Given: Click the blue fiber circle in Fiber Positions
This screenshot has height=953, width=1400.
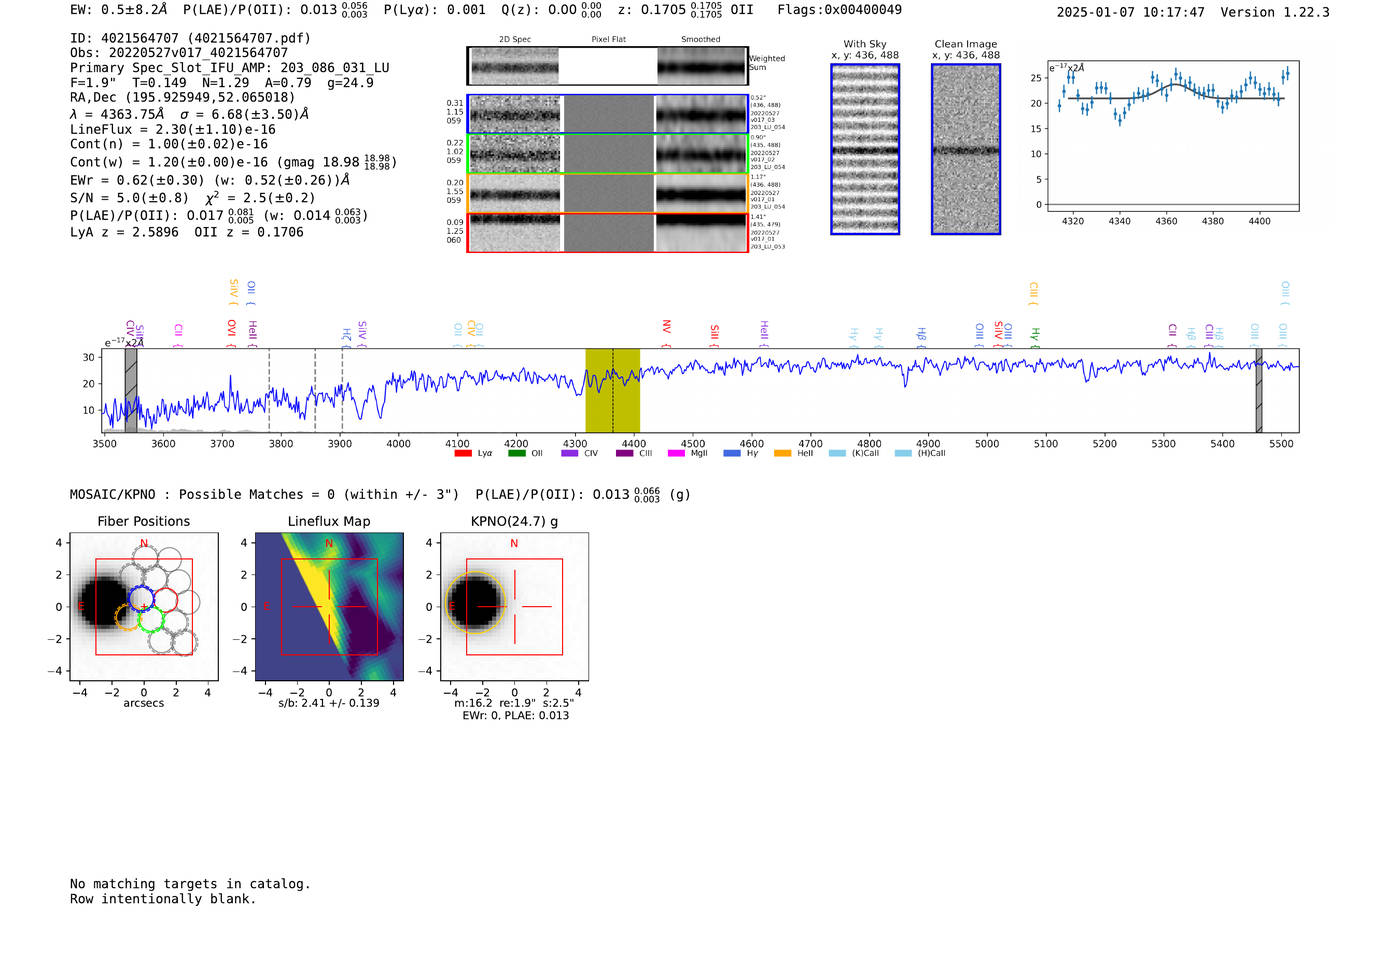Looking at the screenshot, I should coord(141,600).
